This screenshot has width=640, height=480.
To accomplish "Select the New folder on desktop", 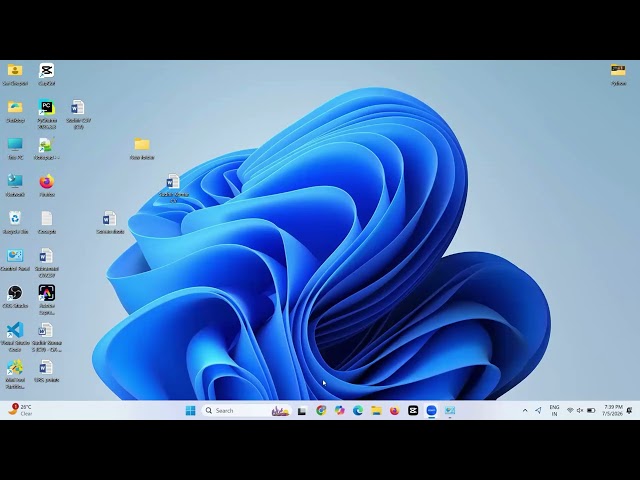I will click(x=142, y=149).
